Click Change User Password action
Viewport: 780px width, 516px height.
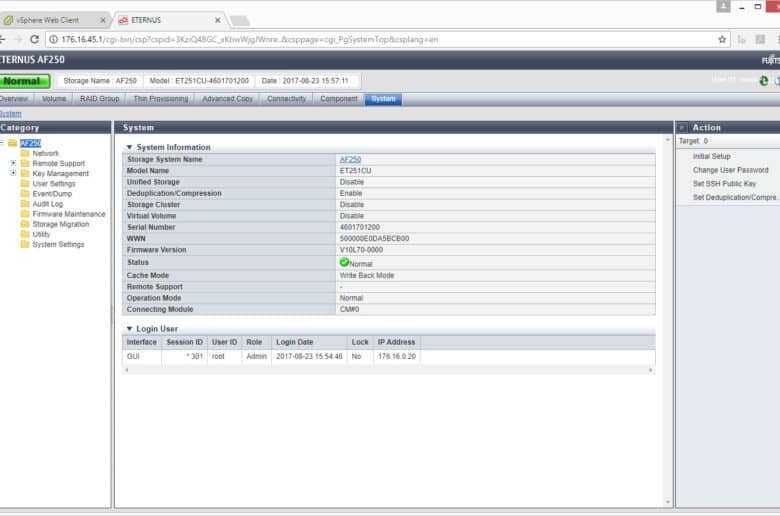730,170
